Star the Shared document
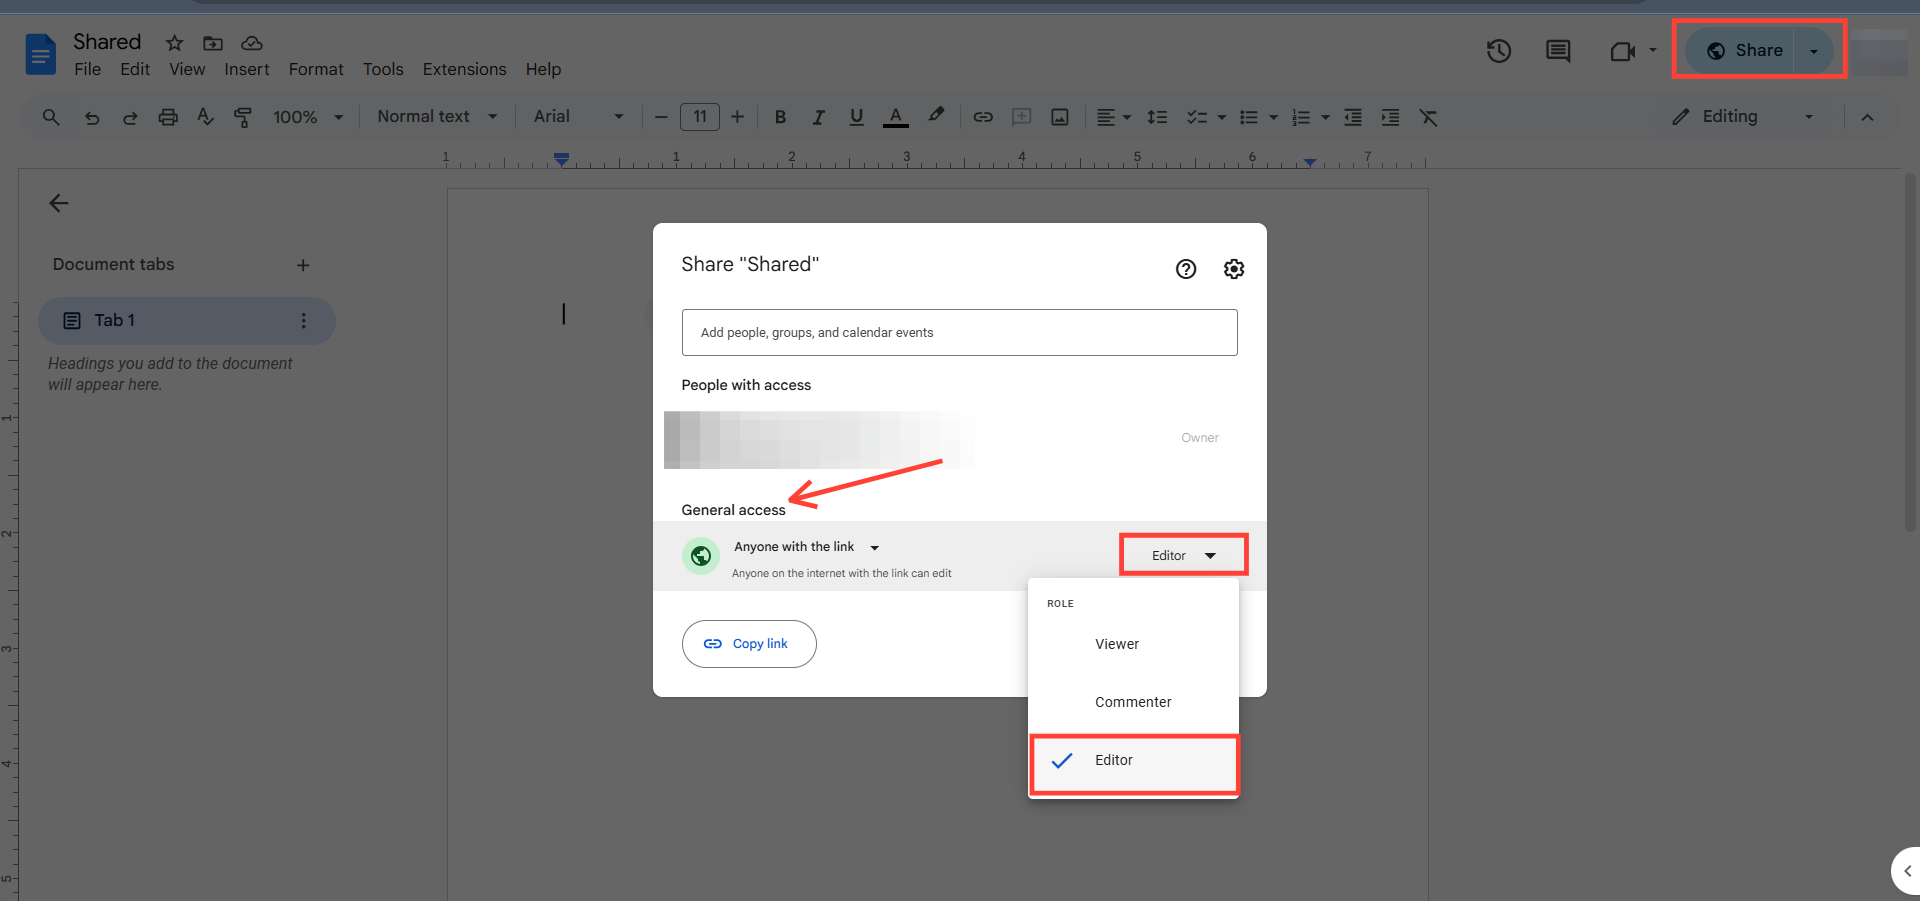The width and height of the screenshot is (1920, 901). click(175, 43)
